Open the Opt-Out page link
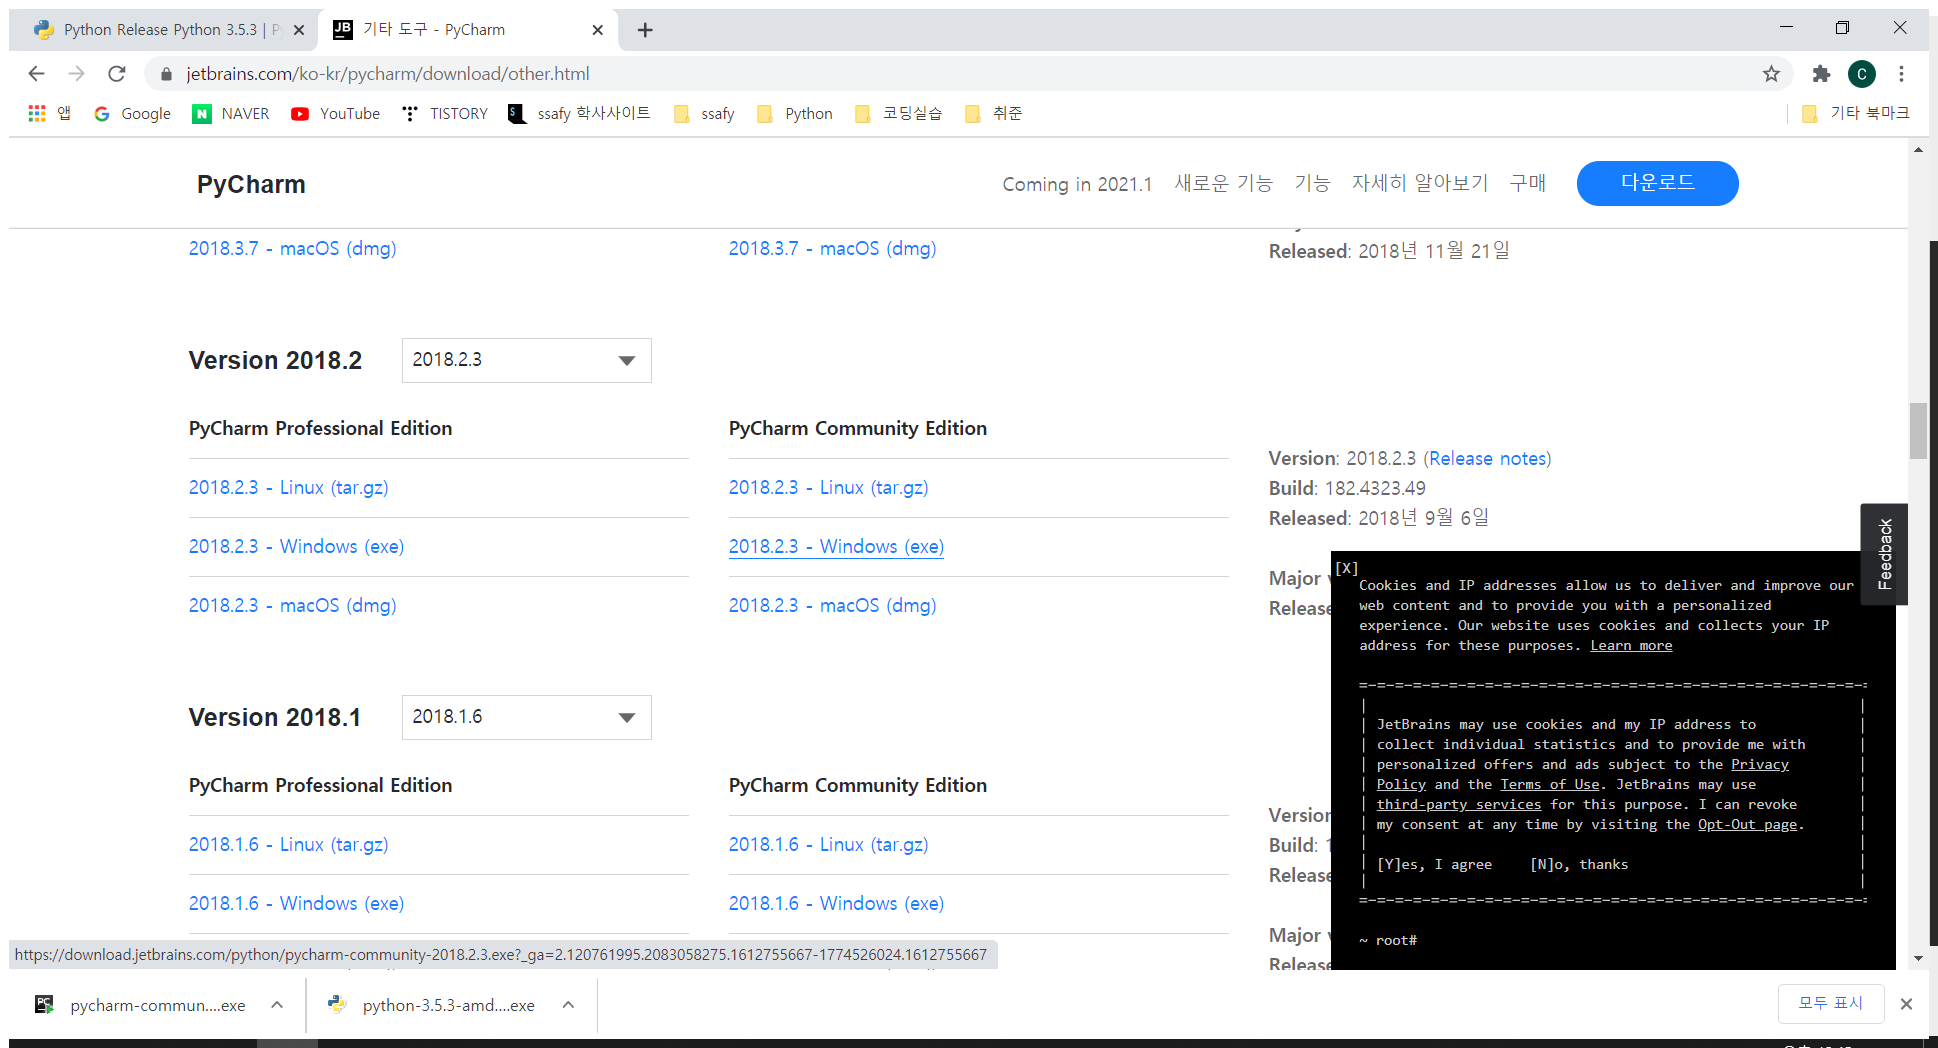 [x=1747, y=824]
